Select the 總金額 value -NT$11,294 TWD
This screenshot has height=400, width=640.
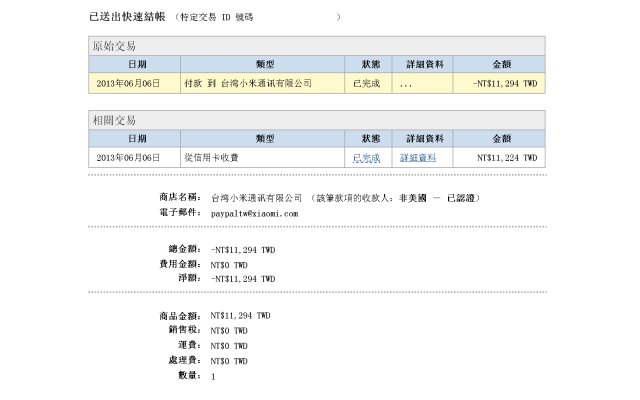[243, 250]
